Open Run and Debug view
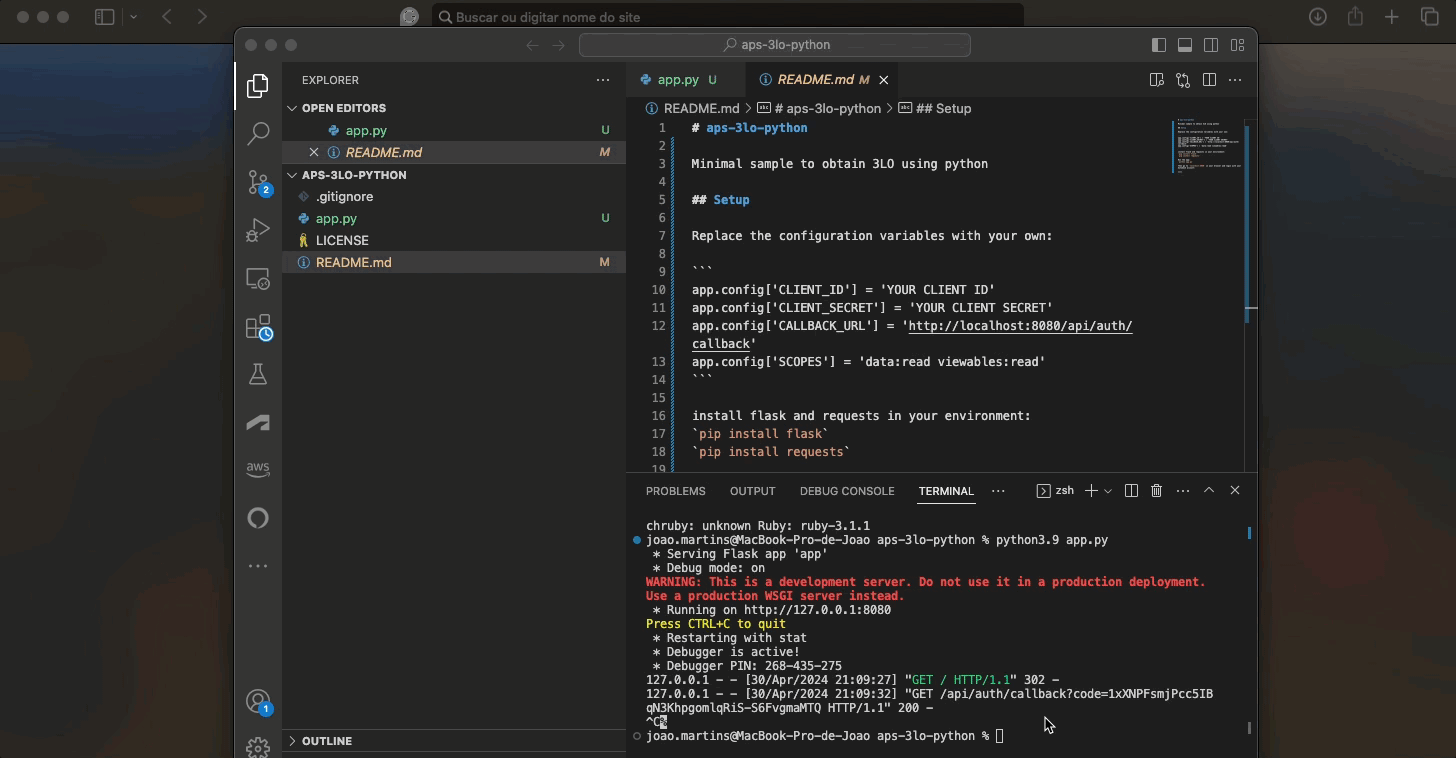Image resolution: width=1456 pixels, height=758 pixels. [x=258, y=230]
